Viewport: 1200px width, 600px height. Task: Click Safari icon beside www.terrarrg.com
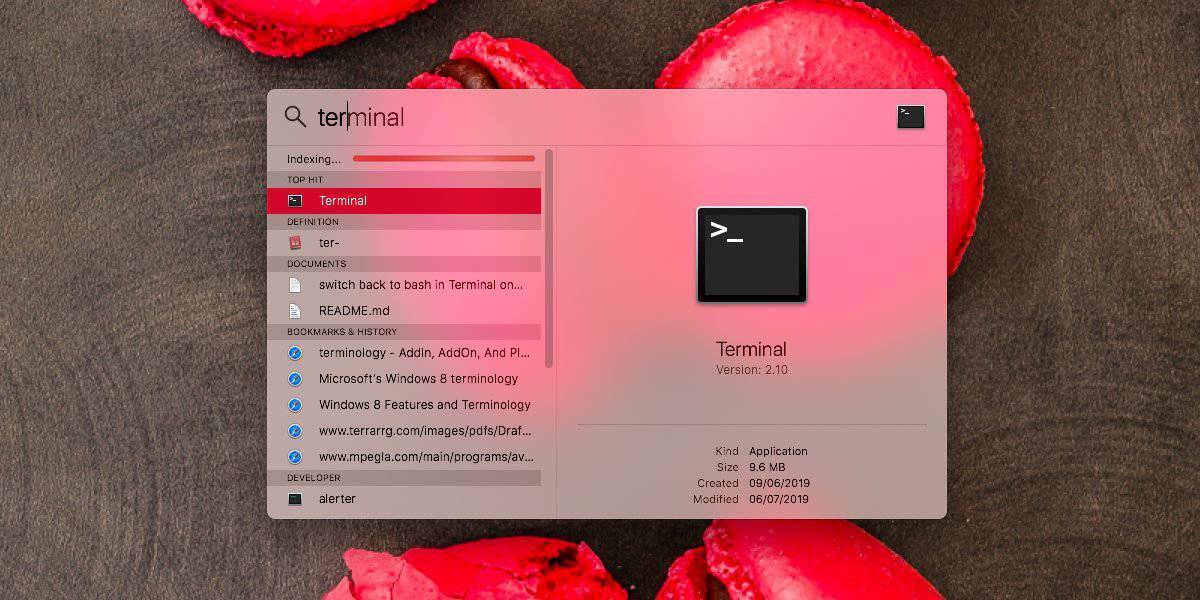coord(295,431)
